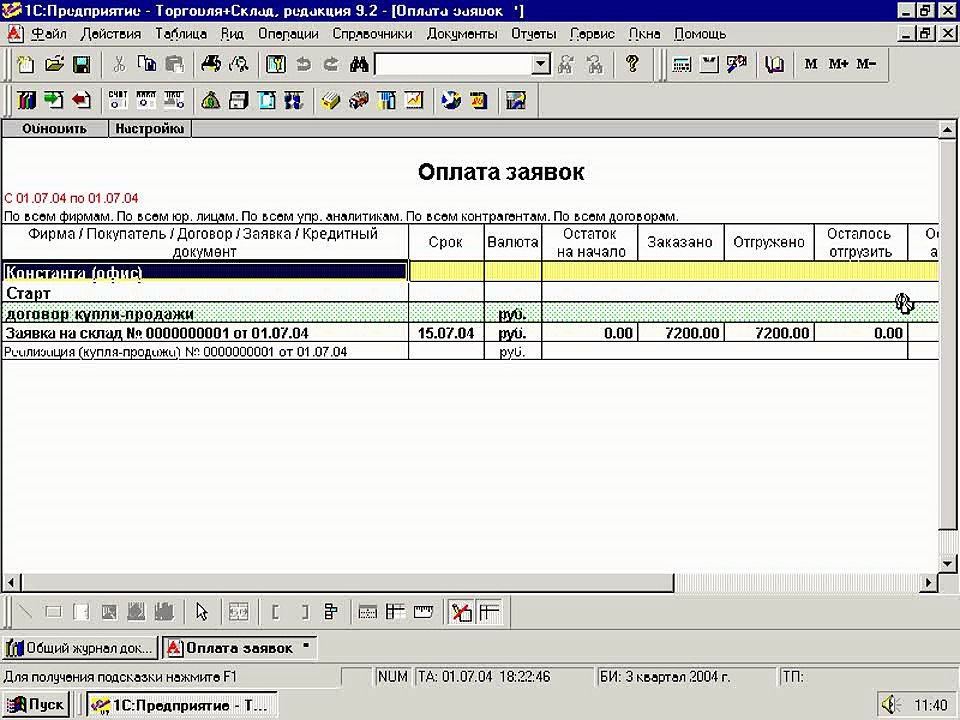
Task: Click the green arrow incoming document icon
Action: [54, 100]
